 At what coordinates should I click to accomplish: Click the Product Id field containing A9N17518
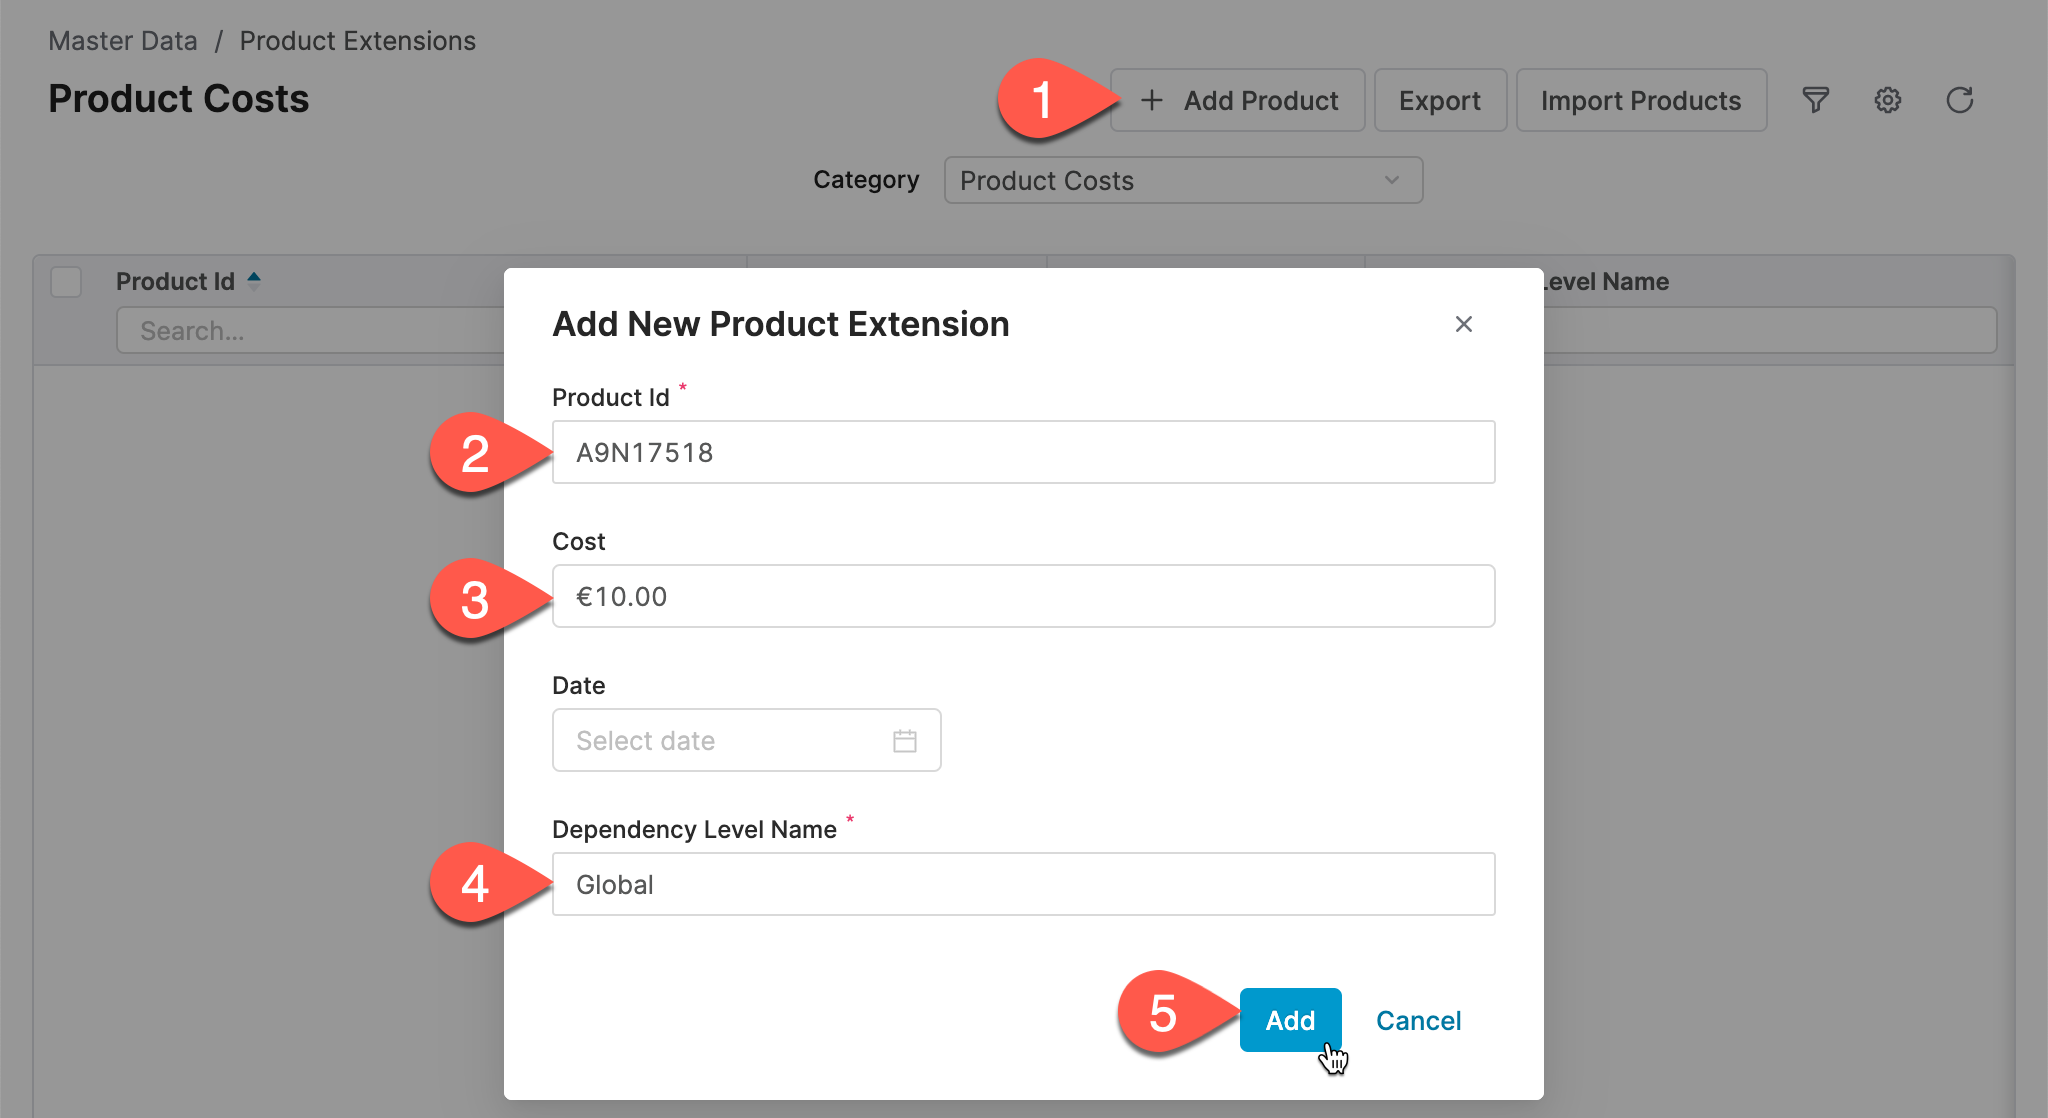coord(1023,452)
